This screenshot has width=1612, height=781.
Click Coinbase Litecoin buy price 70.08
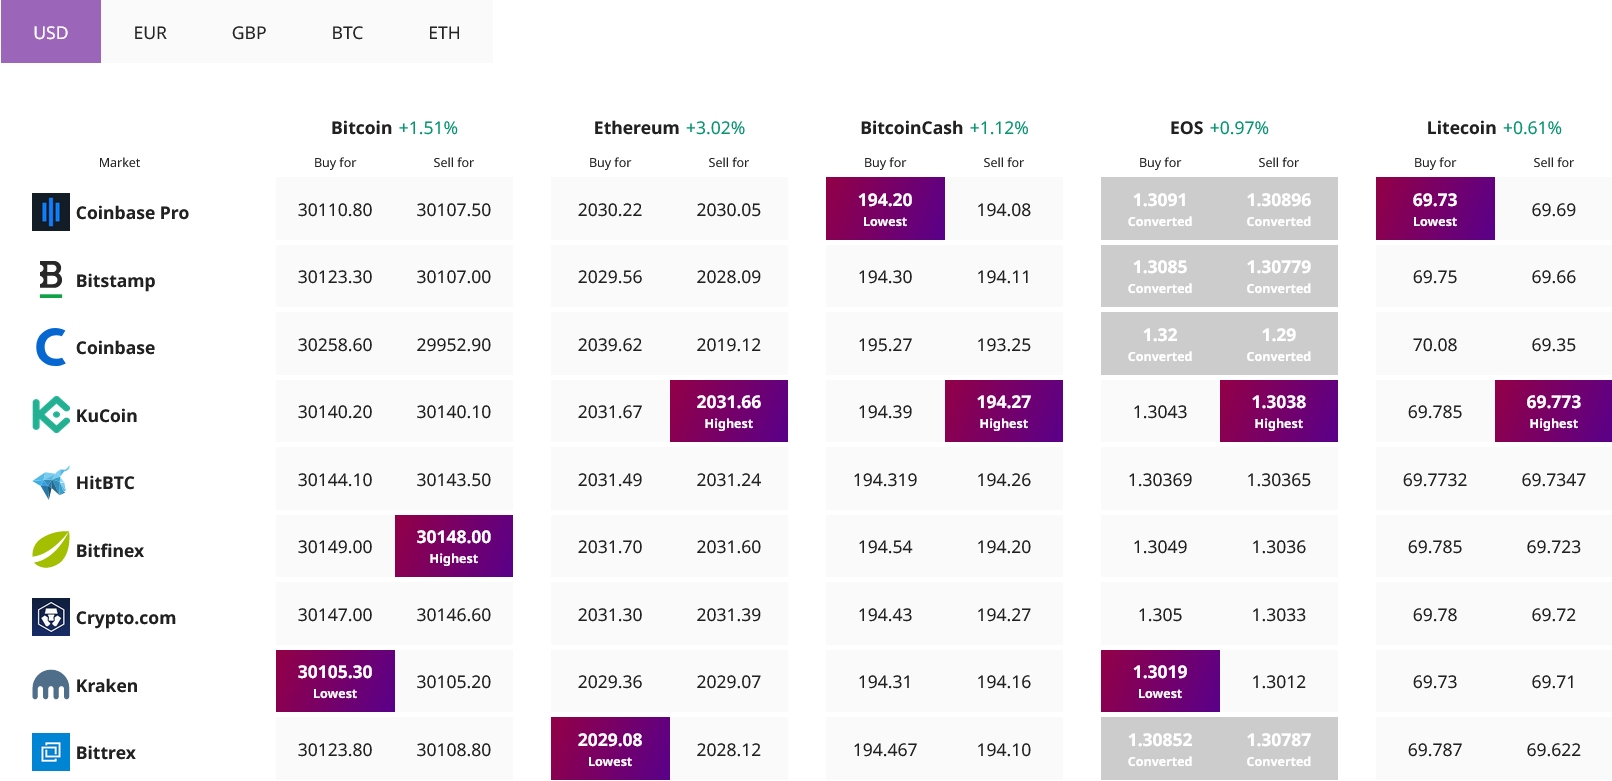(x=1435, y=345)
